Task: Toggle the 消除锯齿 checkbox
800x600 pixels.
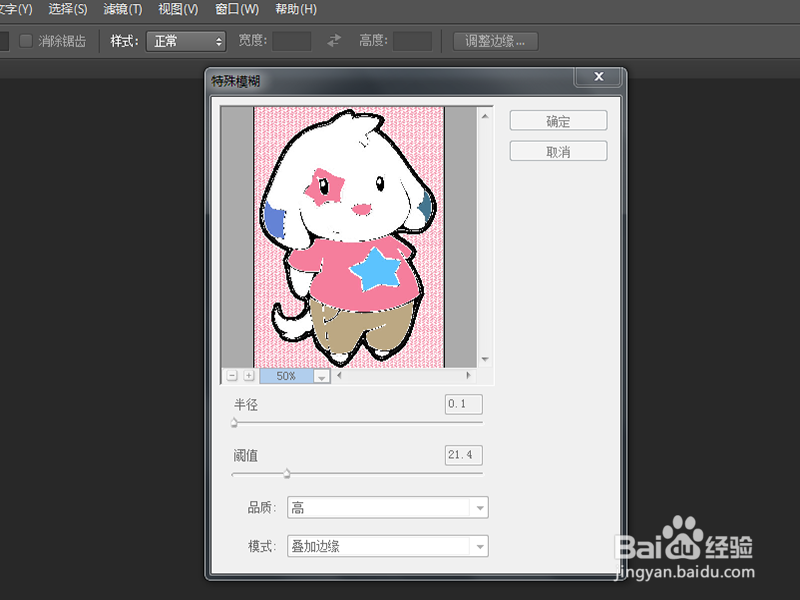Action: pyautogui.click(x=26, y=41)
